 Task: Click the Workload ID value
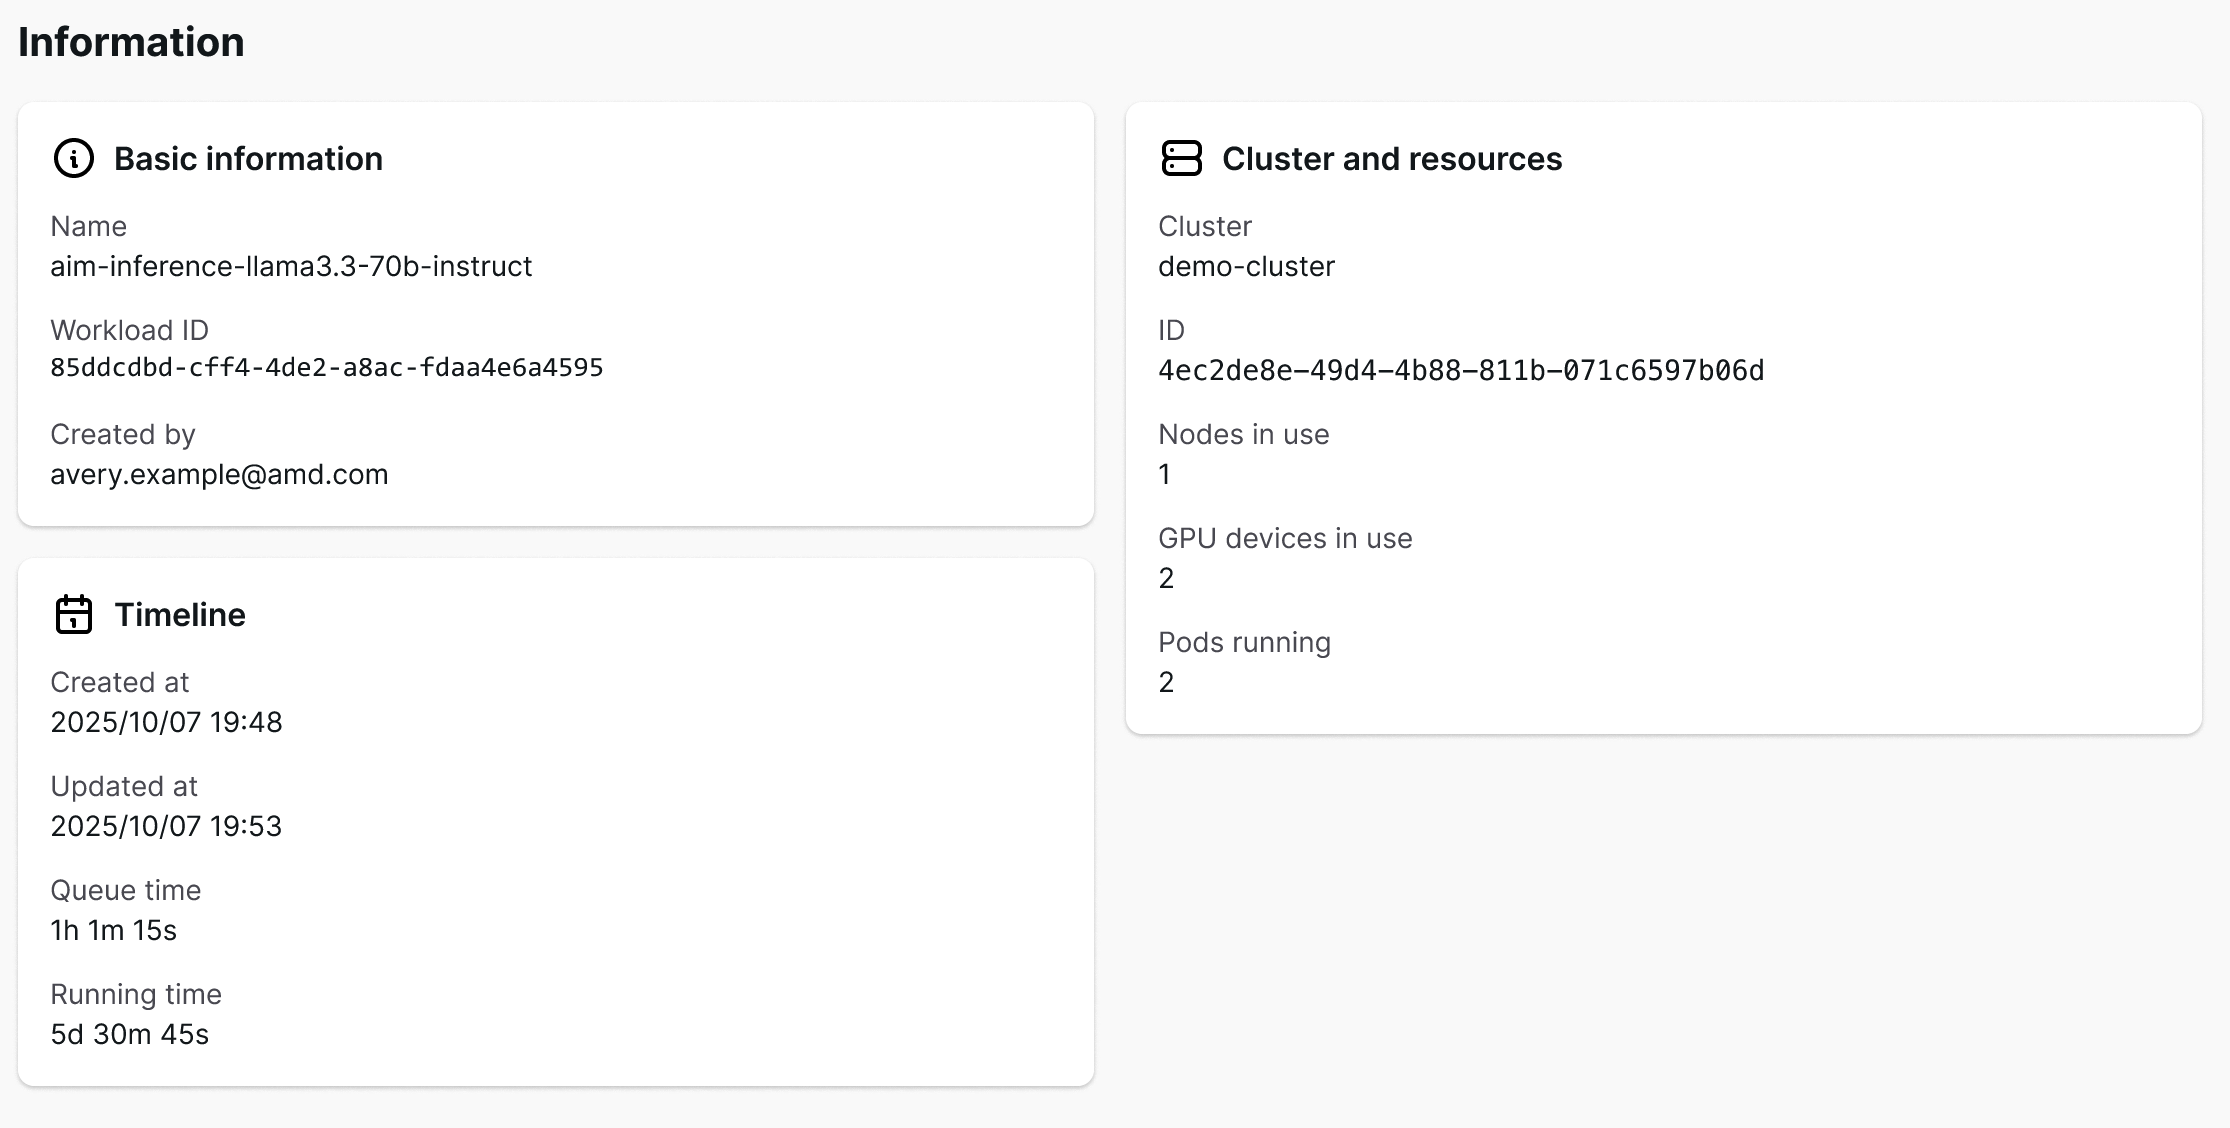327,368
